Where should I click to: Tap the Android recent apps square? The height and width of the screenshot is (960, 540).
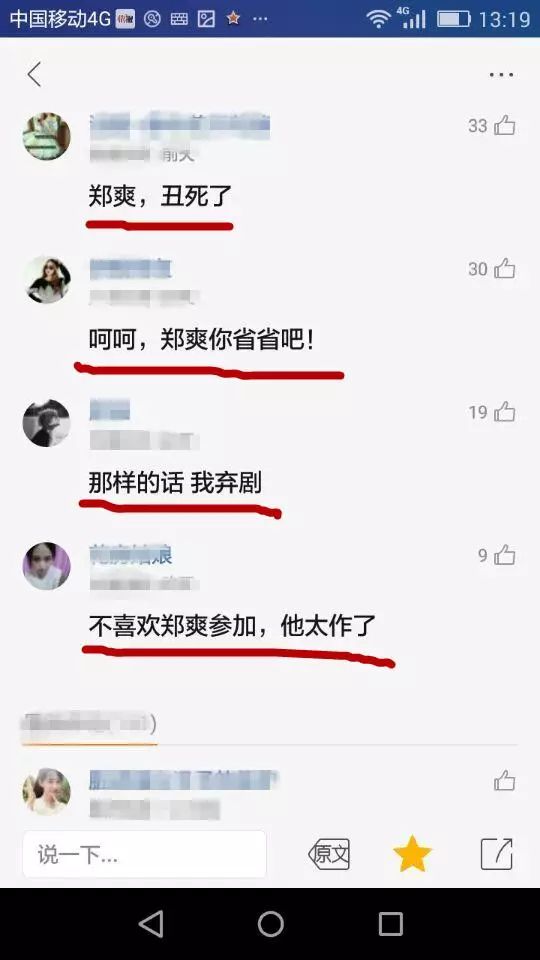point(390,923)
